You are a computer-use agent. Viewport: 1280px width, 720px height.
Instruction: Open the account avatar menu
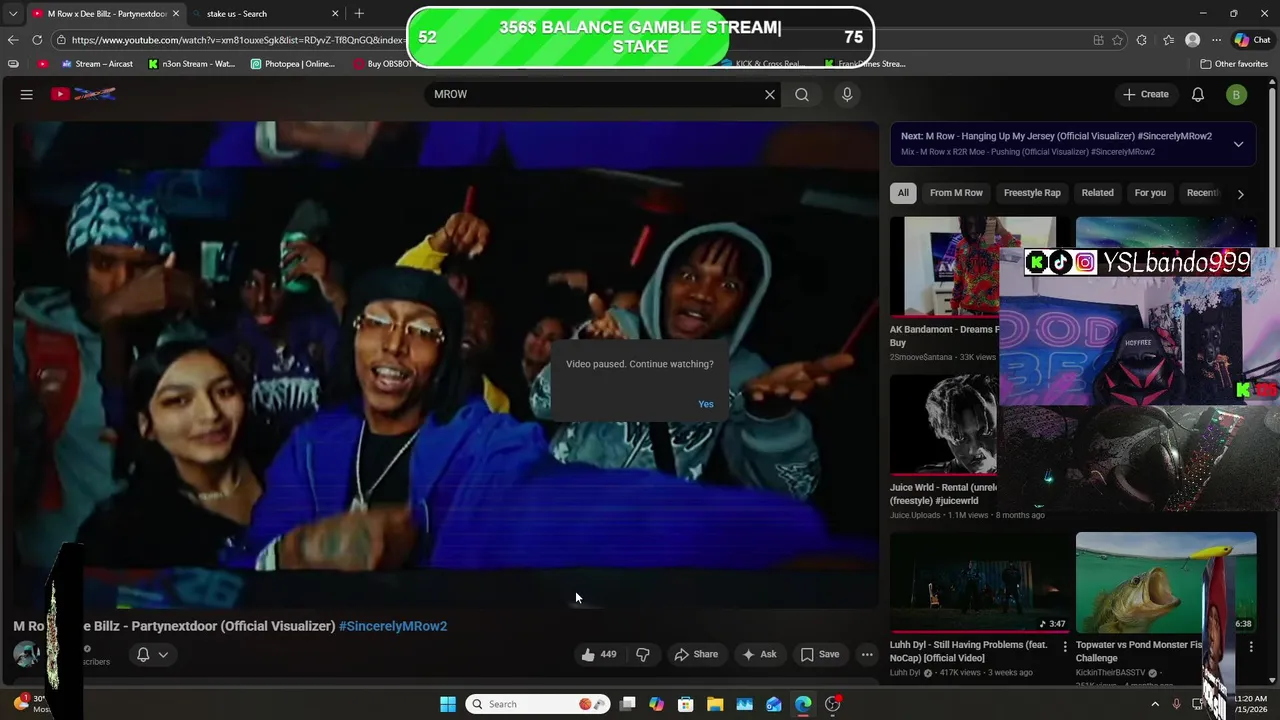(x=1237, y=94)
